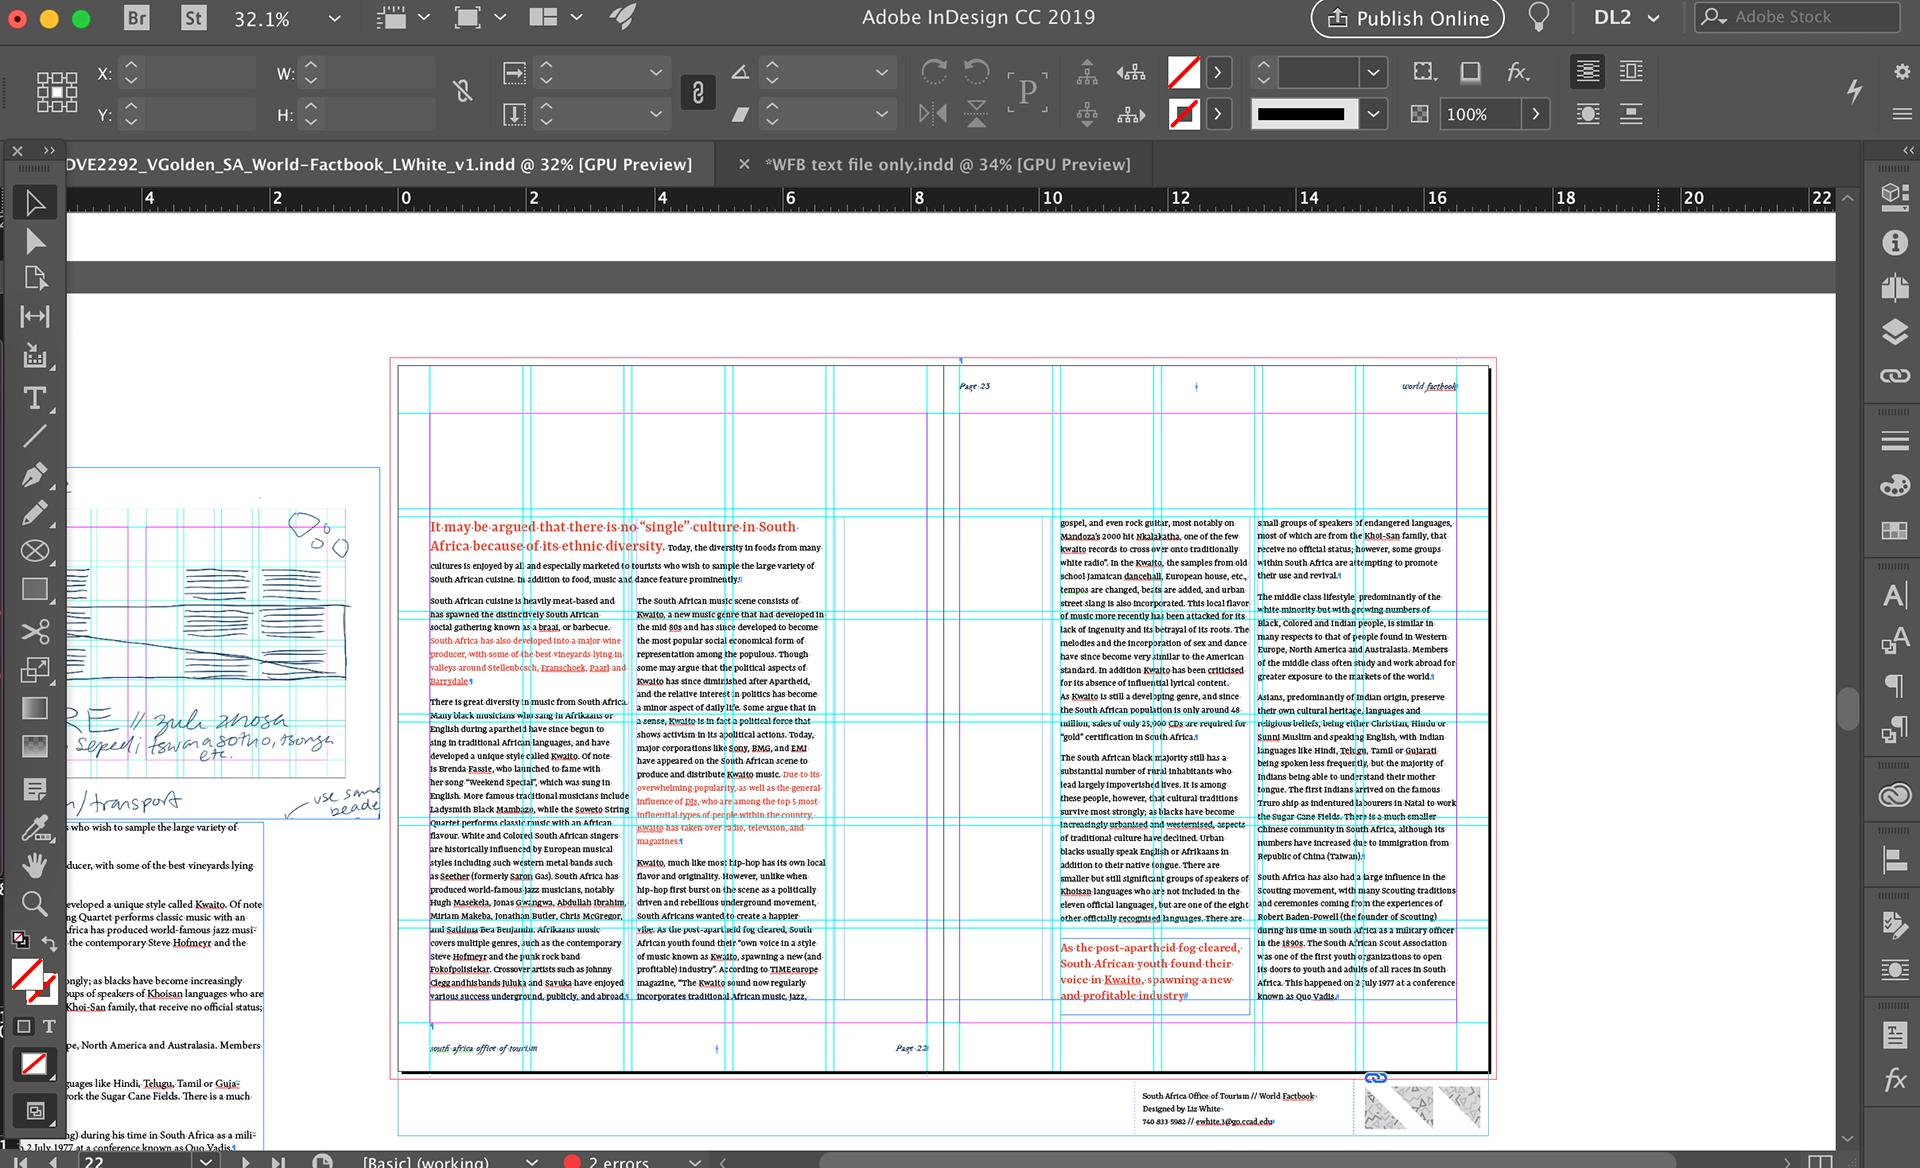Select the Gap tool

click(x=34, y=317)
